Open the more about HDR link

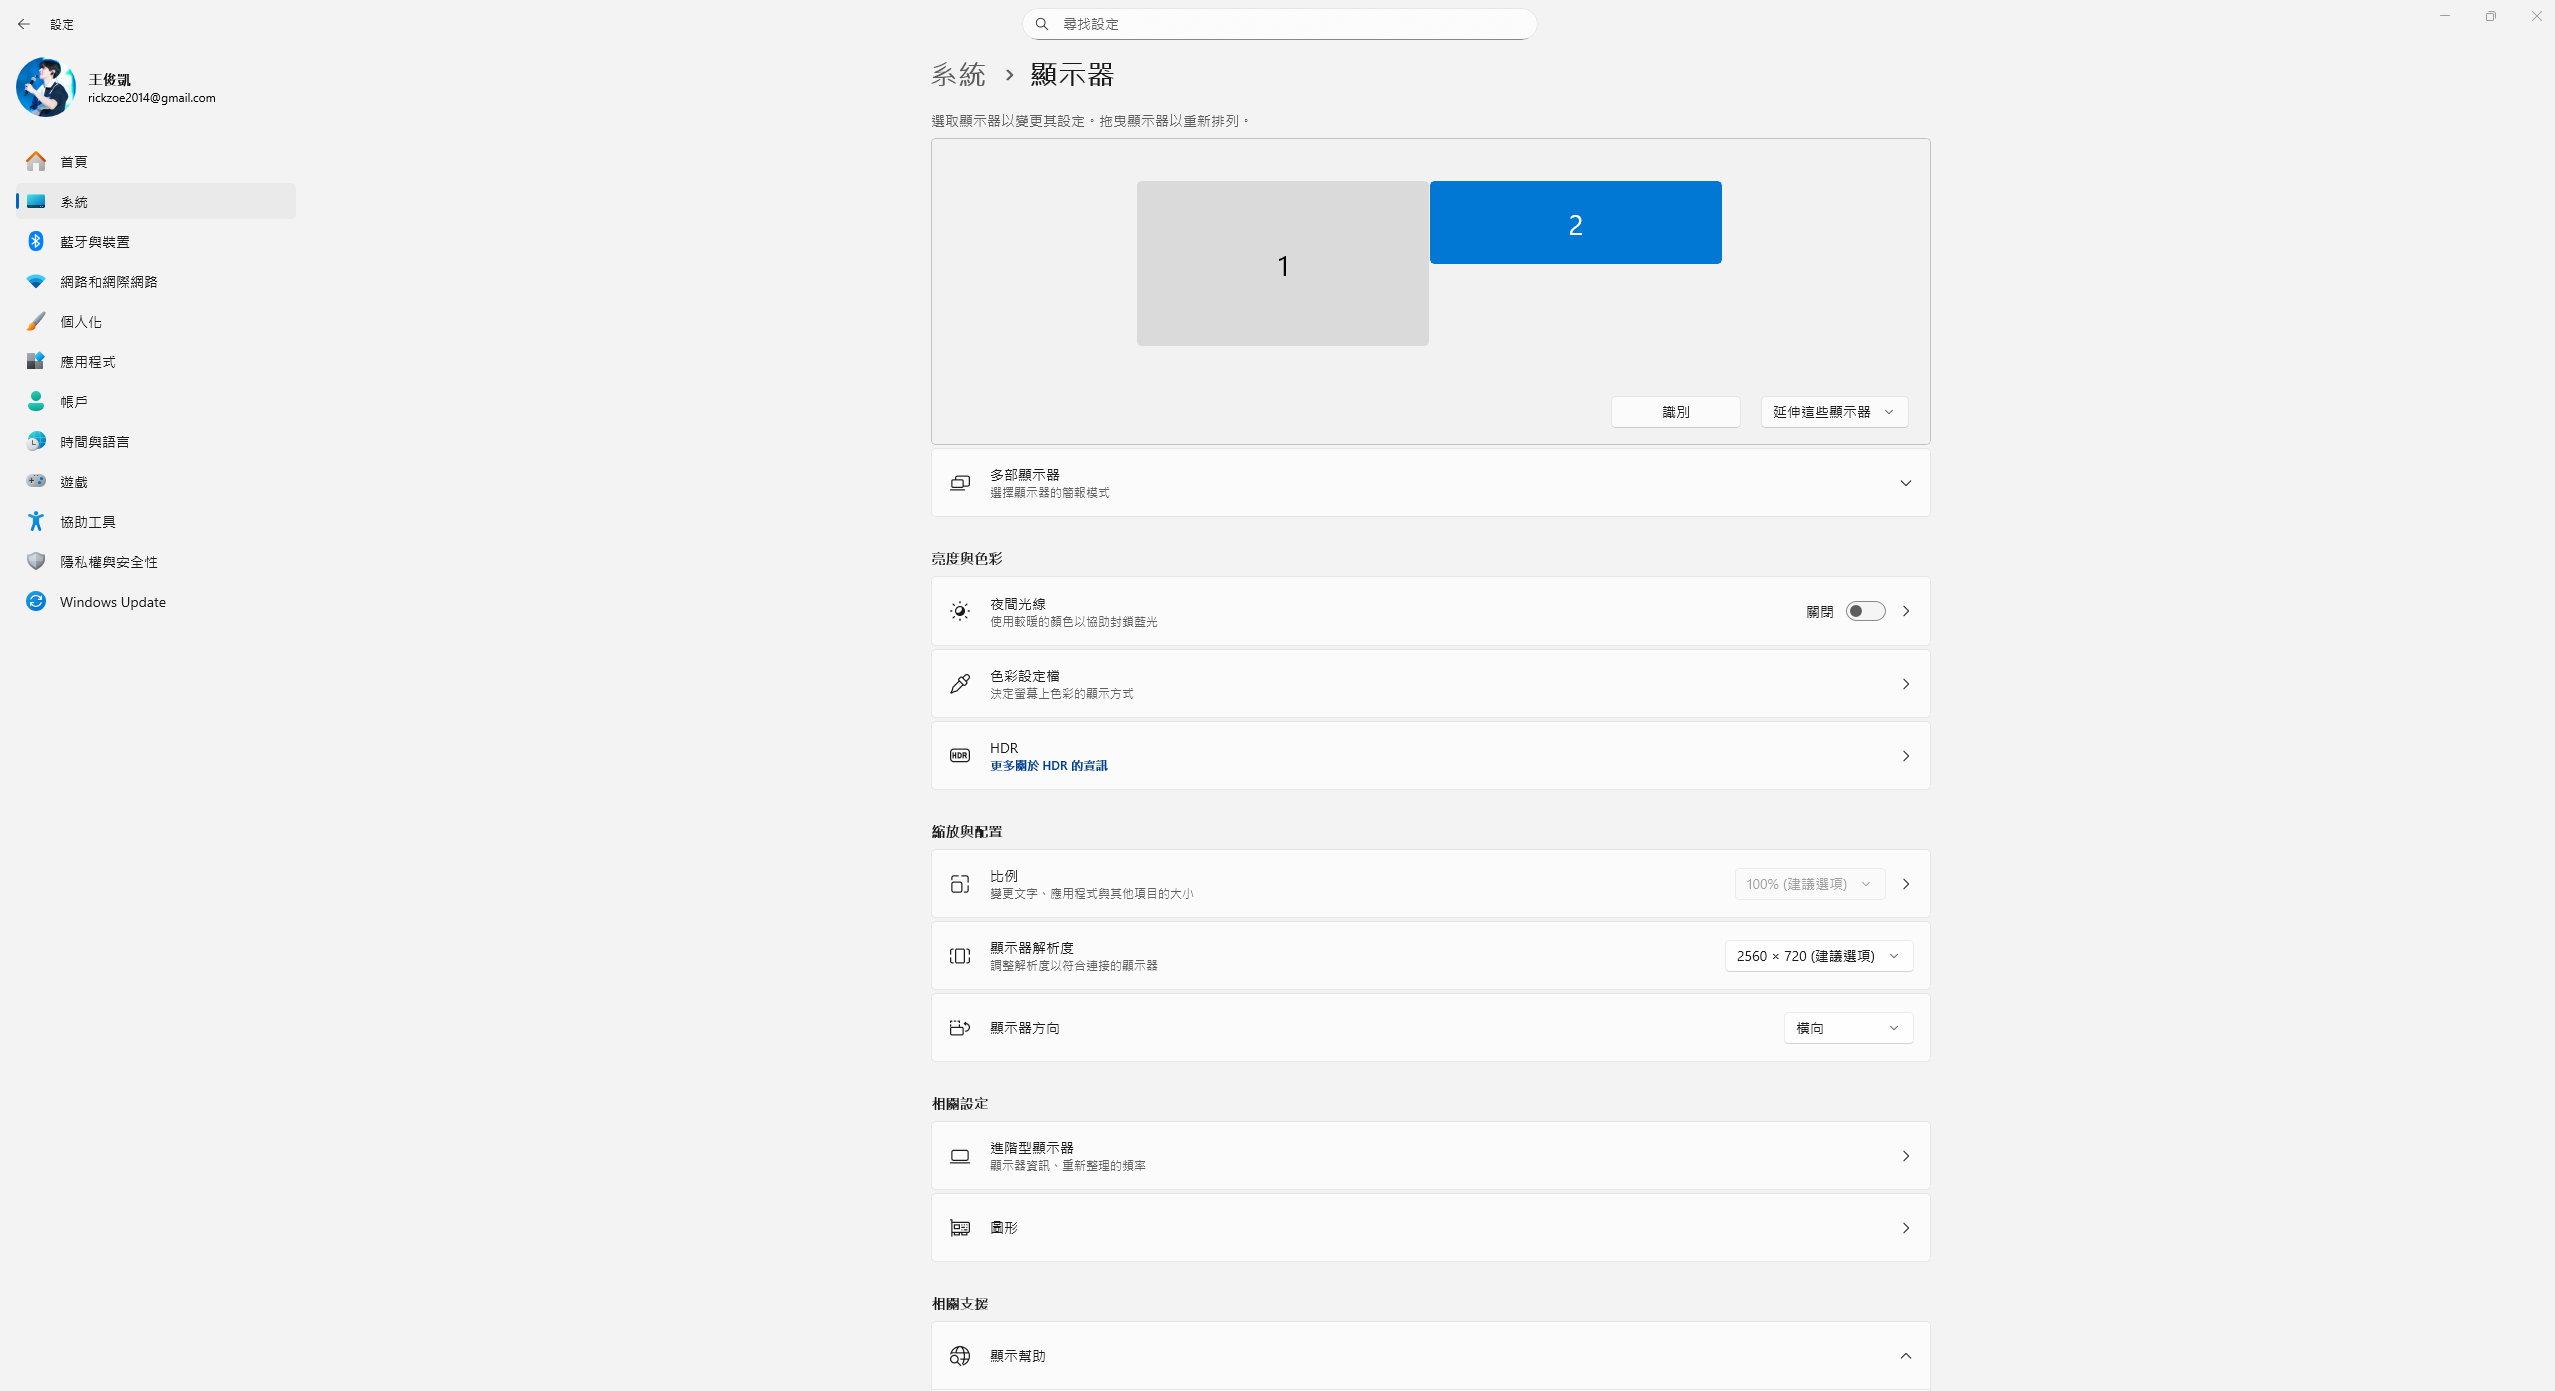point(1048,766)
